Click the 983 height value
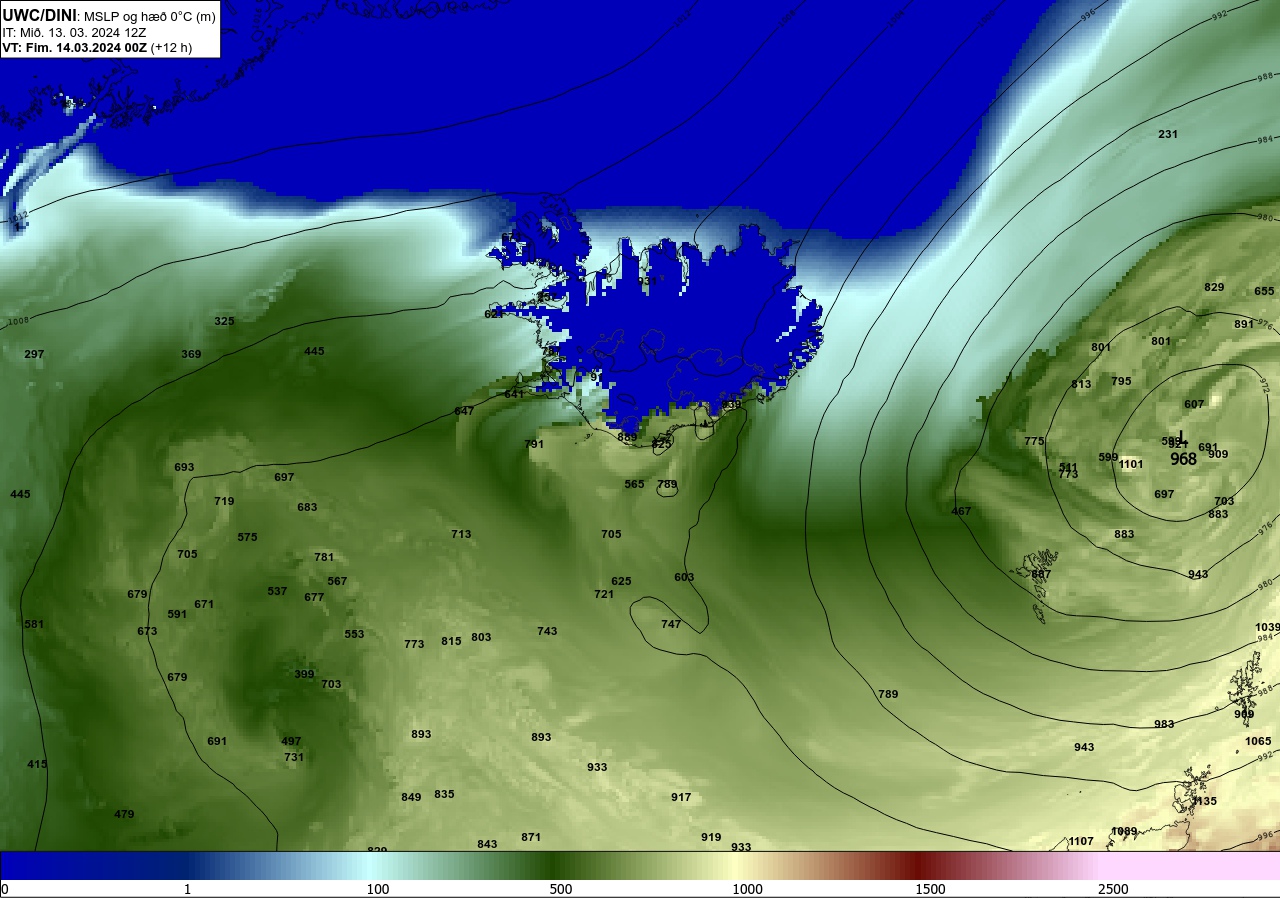The height and width of the screenshot is (898, 1280). [x=1164, y=724]
